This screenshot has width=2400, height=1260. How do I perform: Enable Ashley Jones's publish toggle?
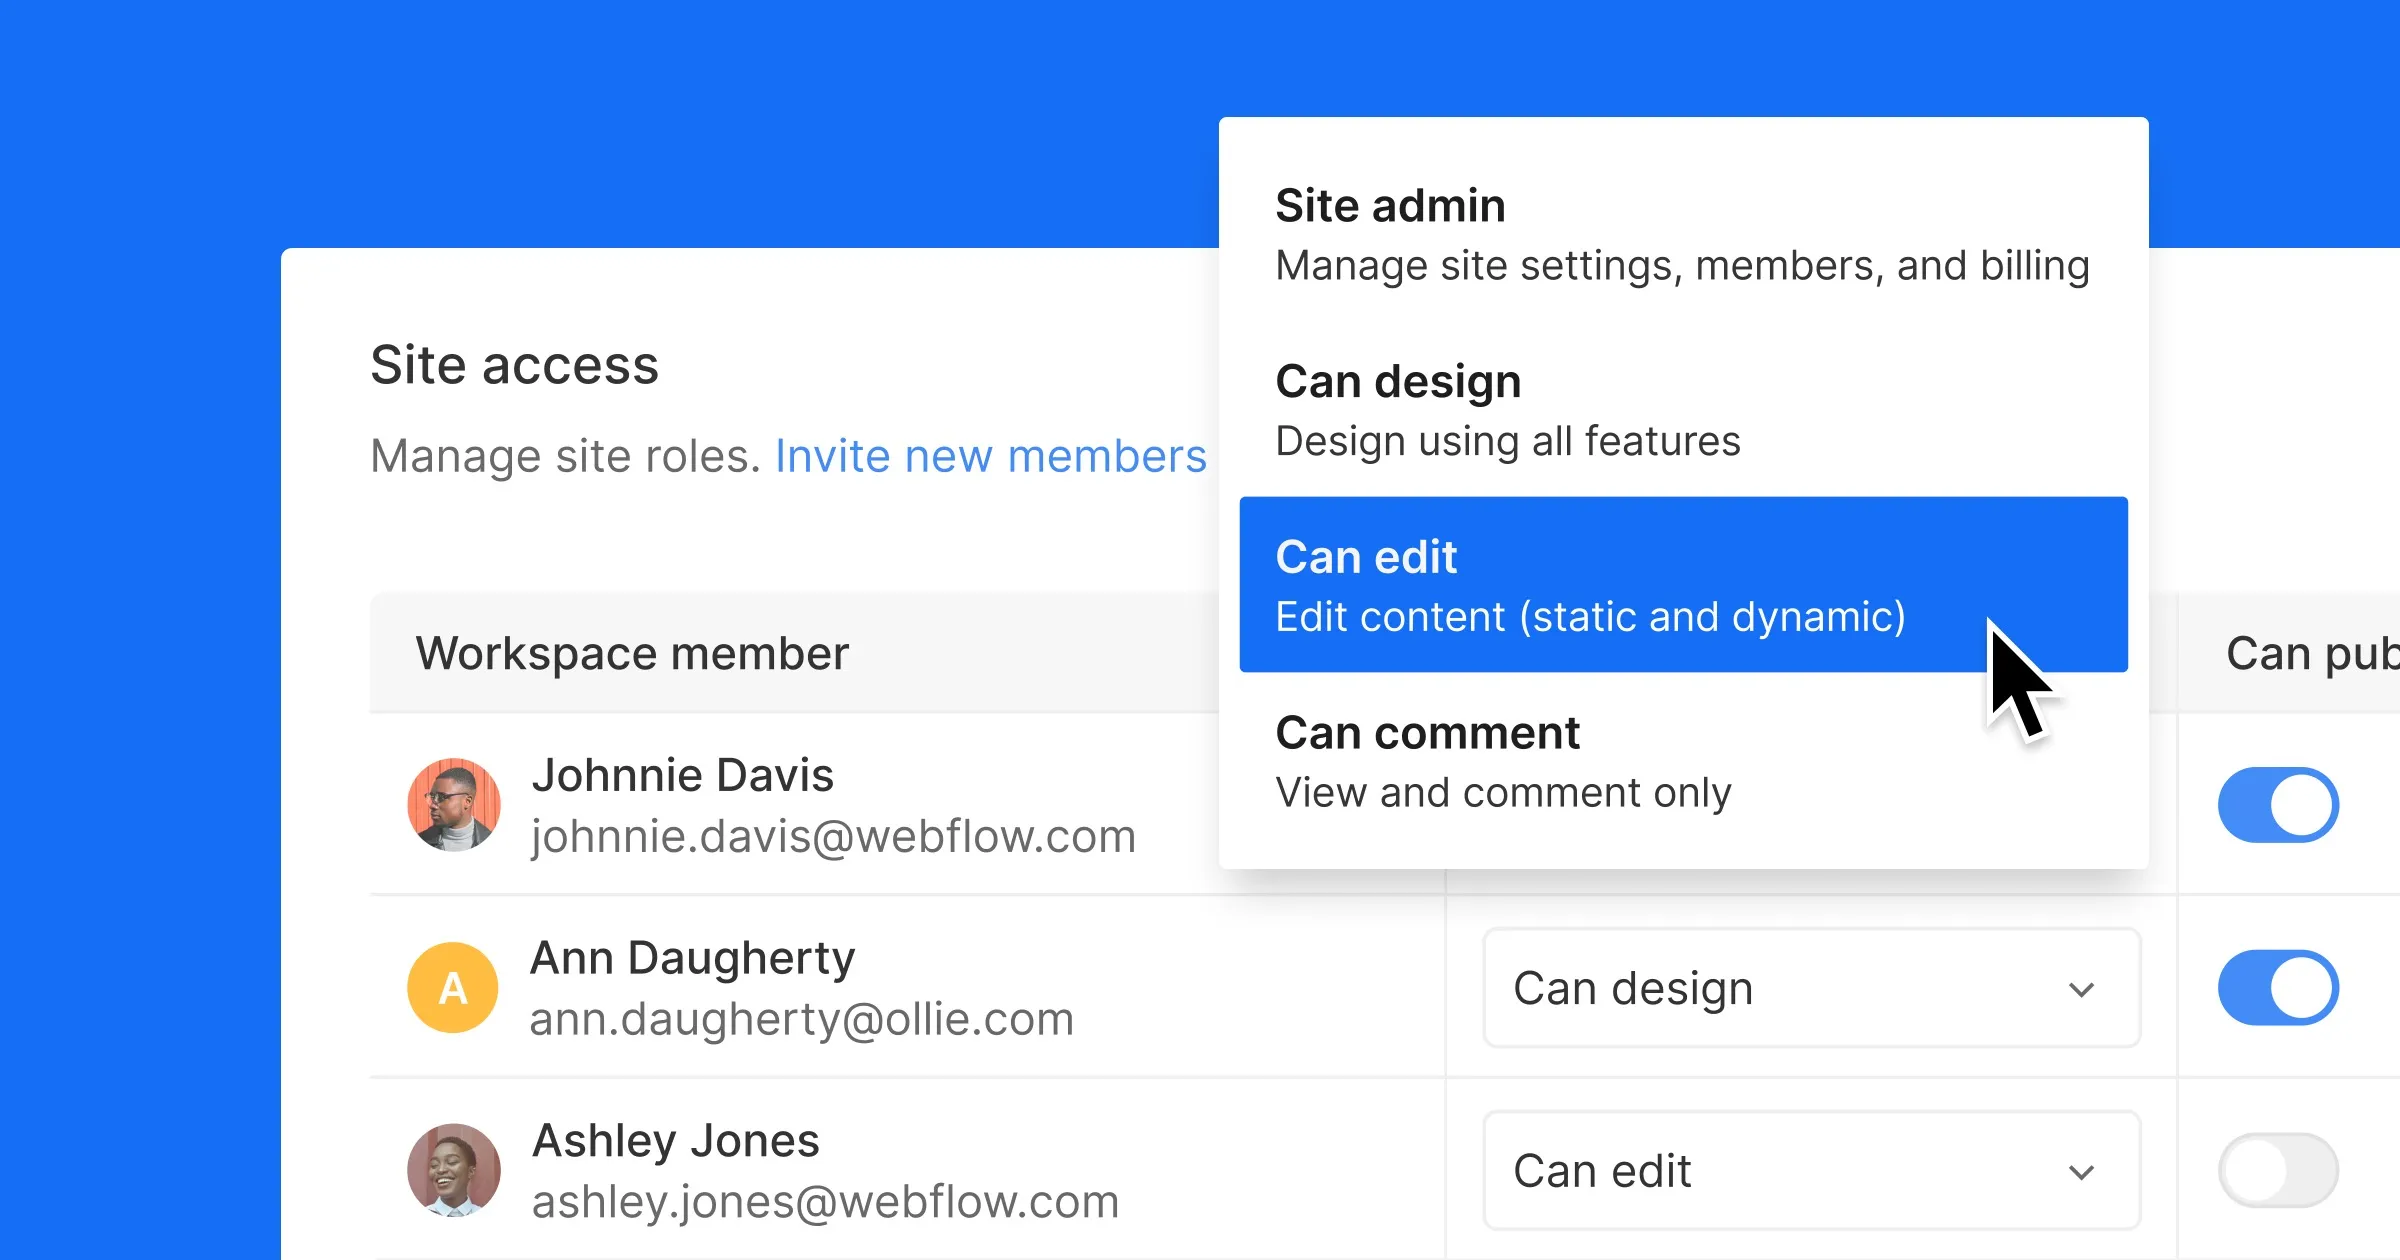point(2277,1169)
